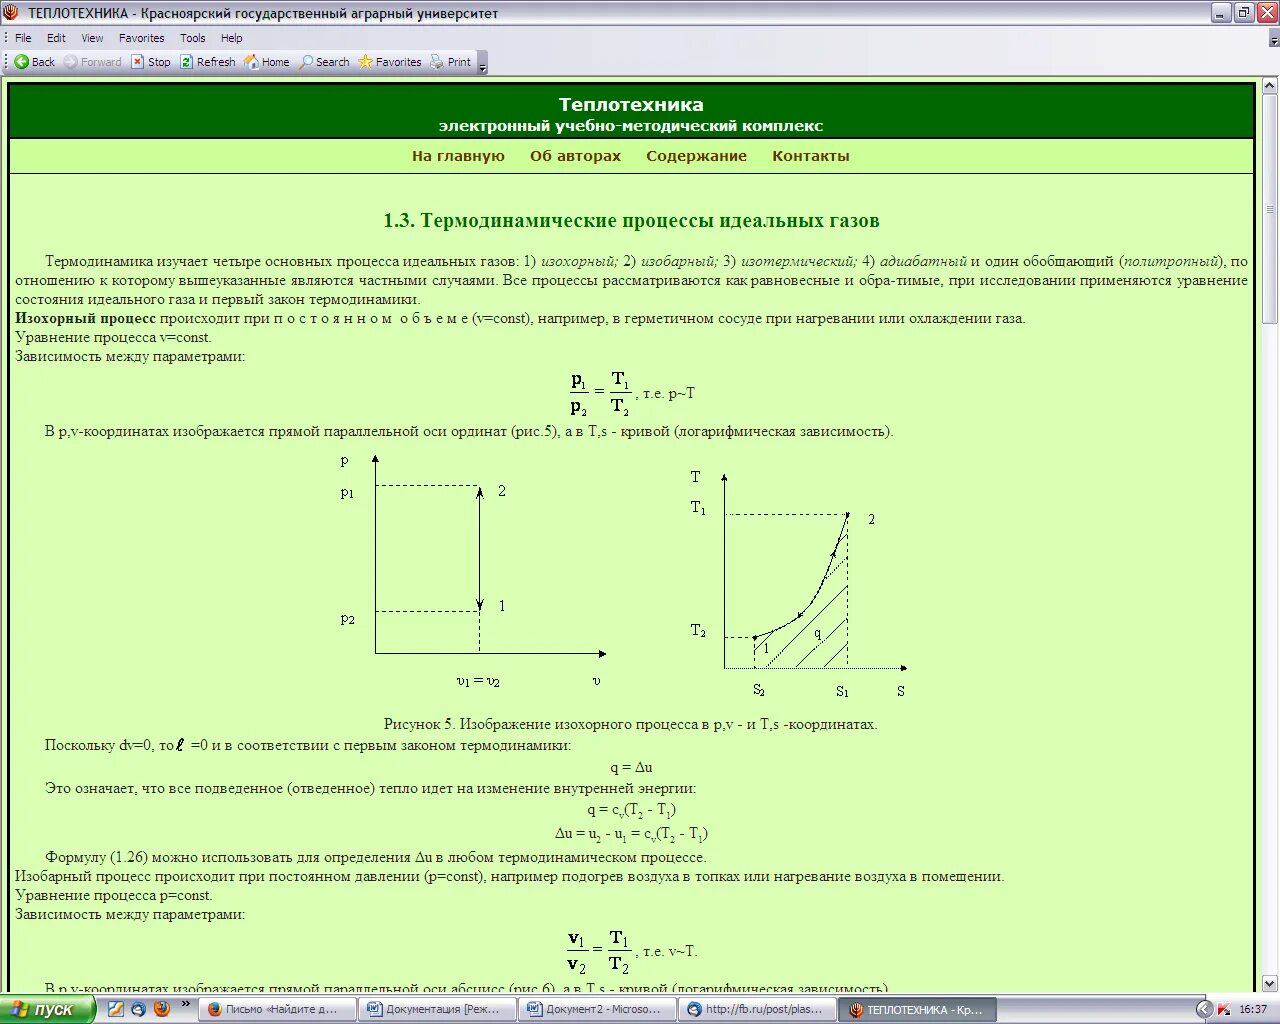Follow the 'На главную' link

click(458, 156)
